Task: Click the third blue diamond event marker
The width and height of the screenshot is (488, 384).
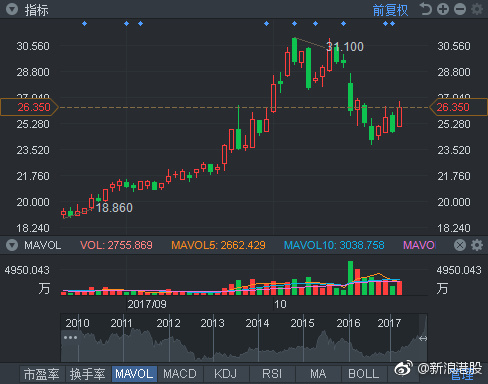Action: click(141, 23)
